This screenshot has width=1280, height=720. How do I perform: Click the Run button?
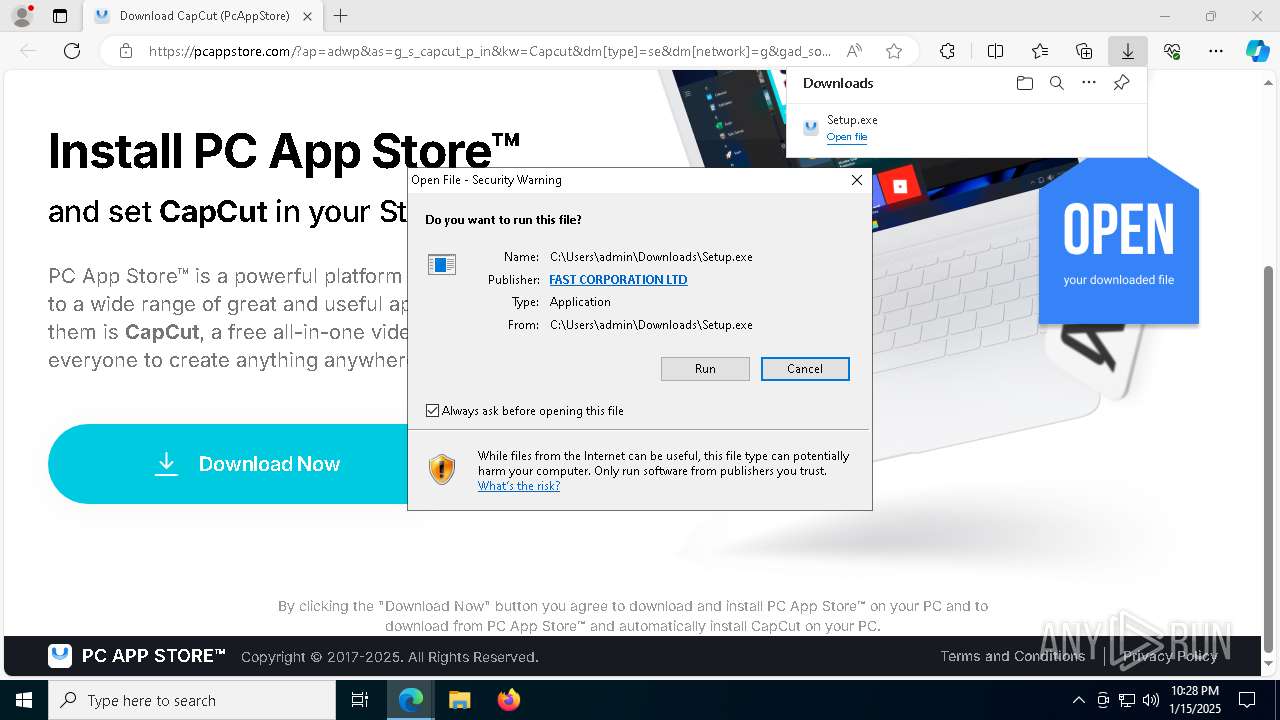point(705,369)
